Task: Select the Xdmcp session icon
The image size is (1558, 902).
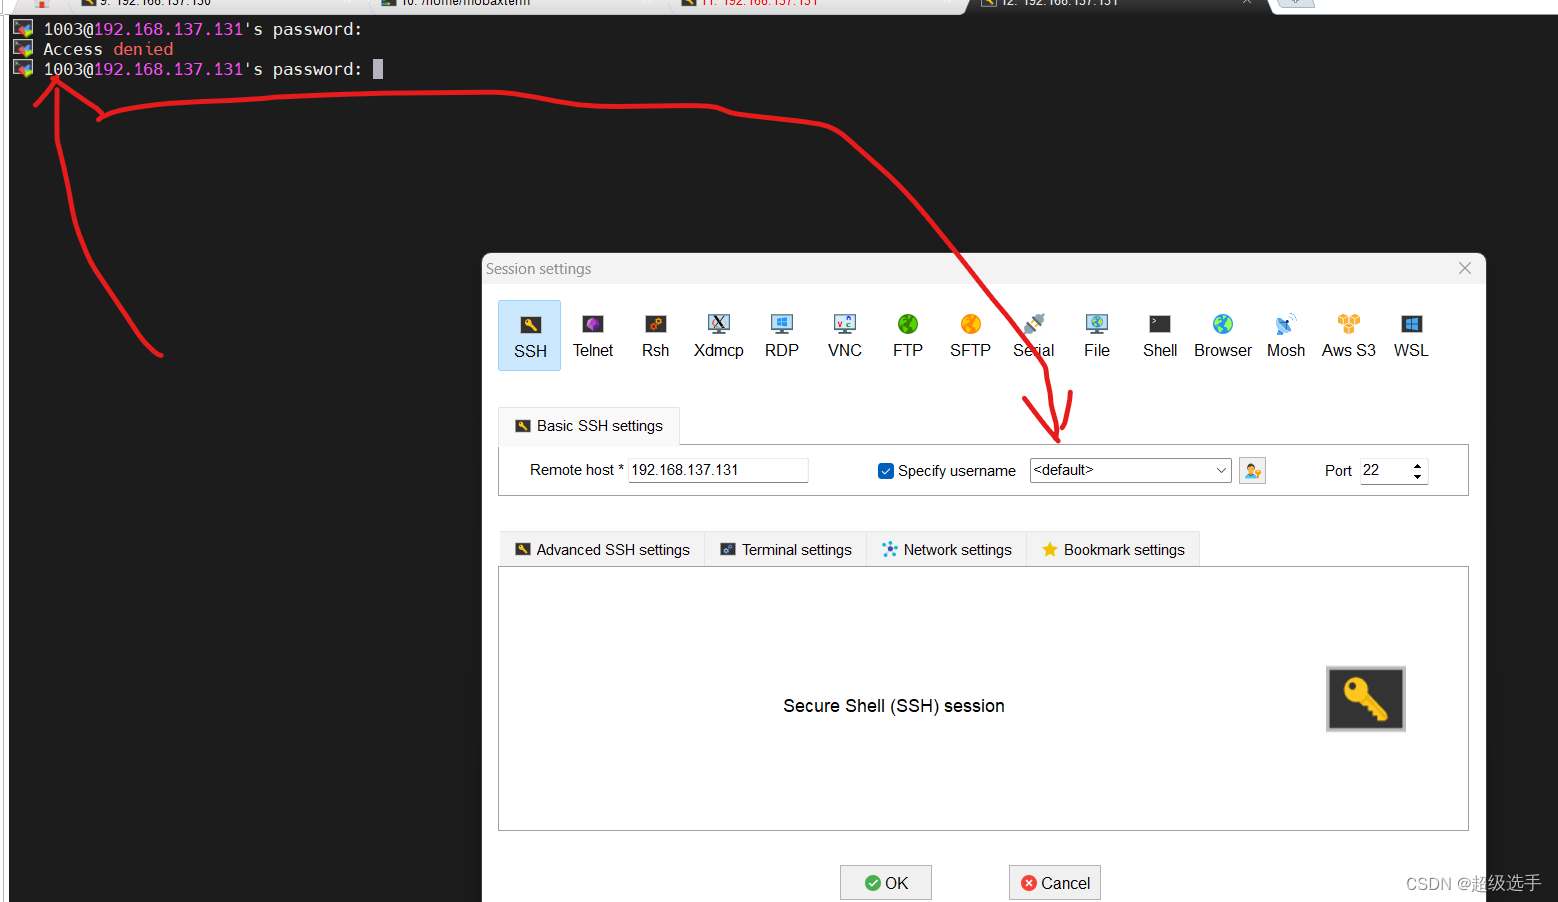Action: [x=717, y=335]
